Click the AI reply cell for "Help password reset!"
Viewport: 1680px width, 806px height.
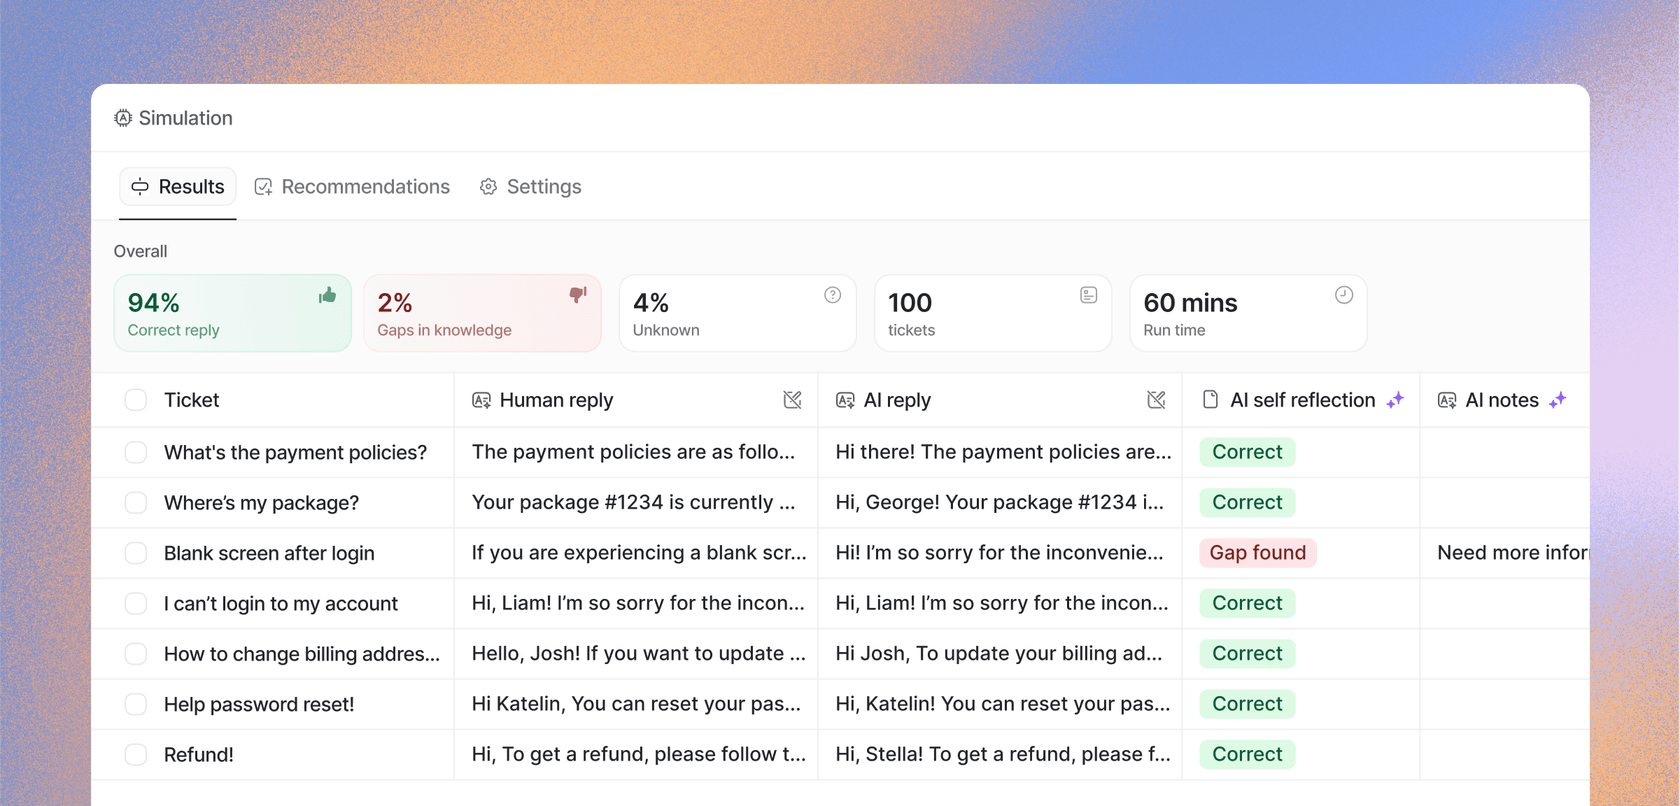point(1002,704)
